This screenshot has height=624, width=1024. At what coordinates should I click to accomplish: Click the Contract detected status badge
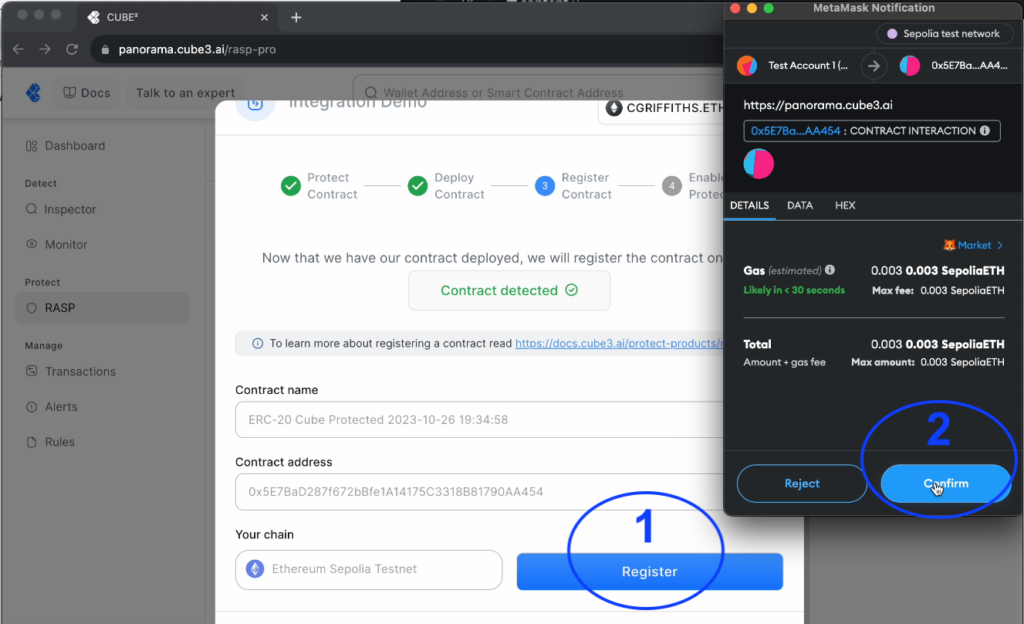[509, 290]
